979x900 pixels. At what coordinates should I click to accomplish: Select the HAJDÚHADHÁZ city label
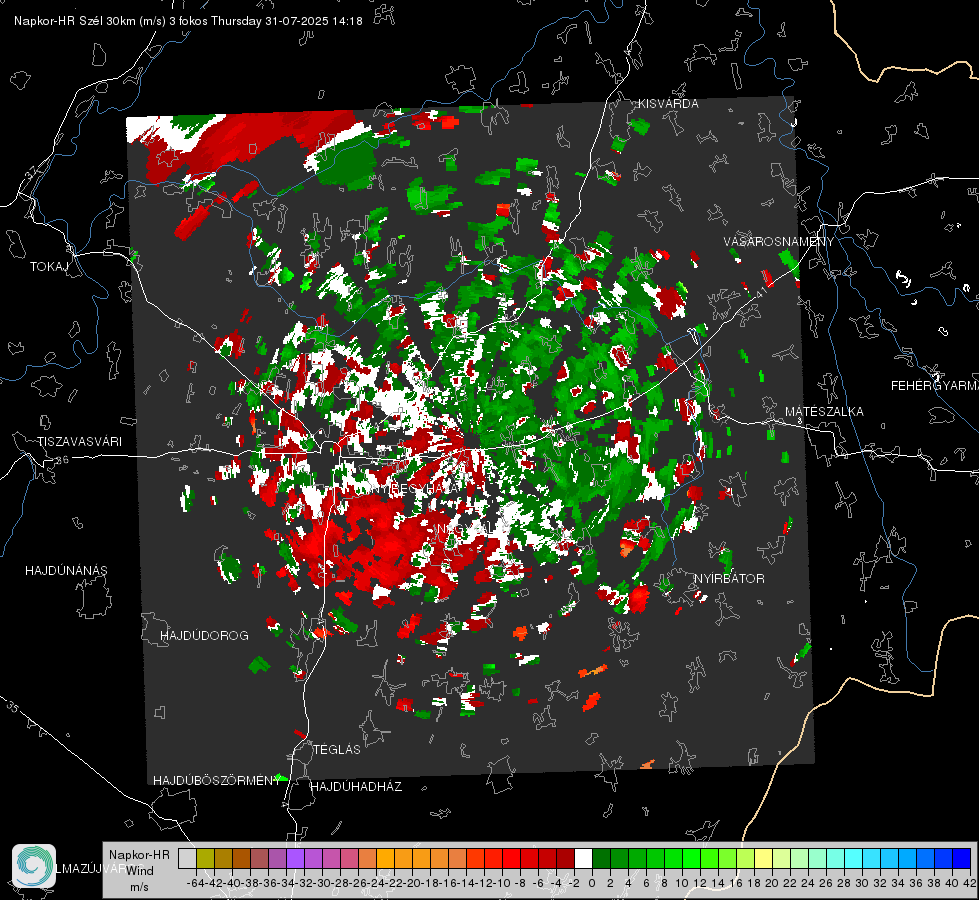(x=356, y=787)
